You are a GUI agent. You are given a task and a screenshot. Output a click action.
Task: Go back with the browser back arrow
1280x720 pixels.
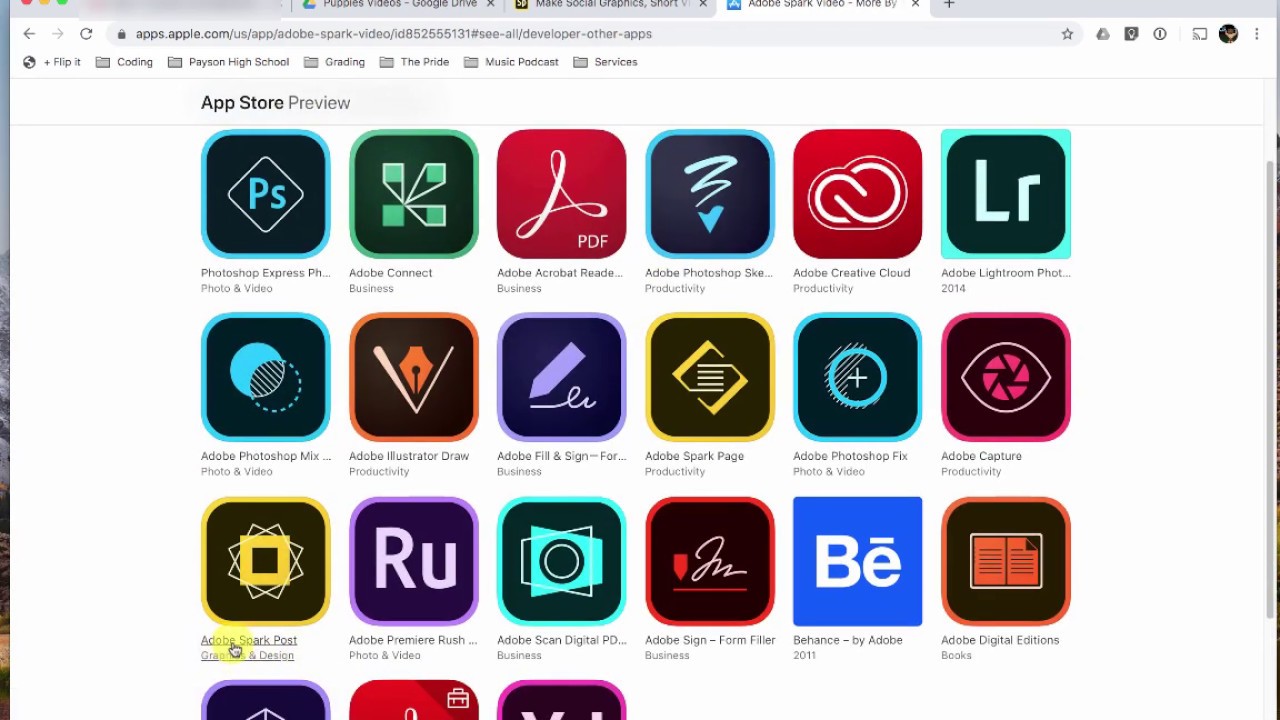29,34
